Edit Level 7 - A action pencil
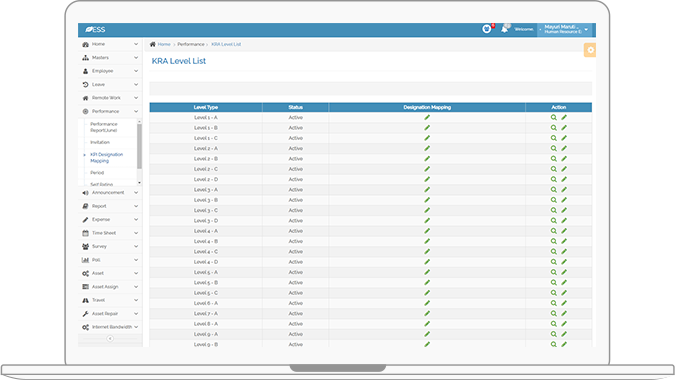The width and height of the screenshot is (675, 380). (x=564, y=314)
